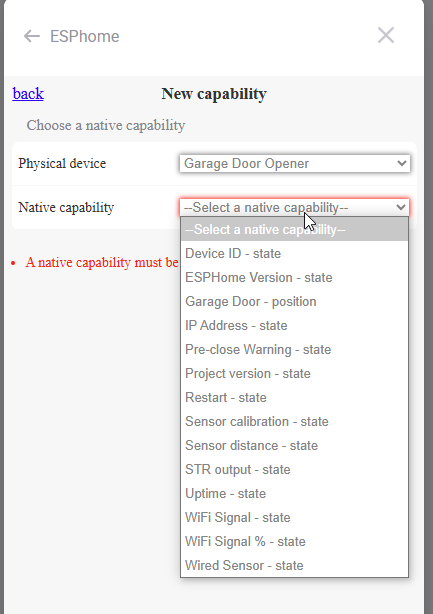This screenshot has height=614, width=433.
Task: Select "Sensor calibration - state" option
Action: pyautogui.click(x=294, y=421)
